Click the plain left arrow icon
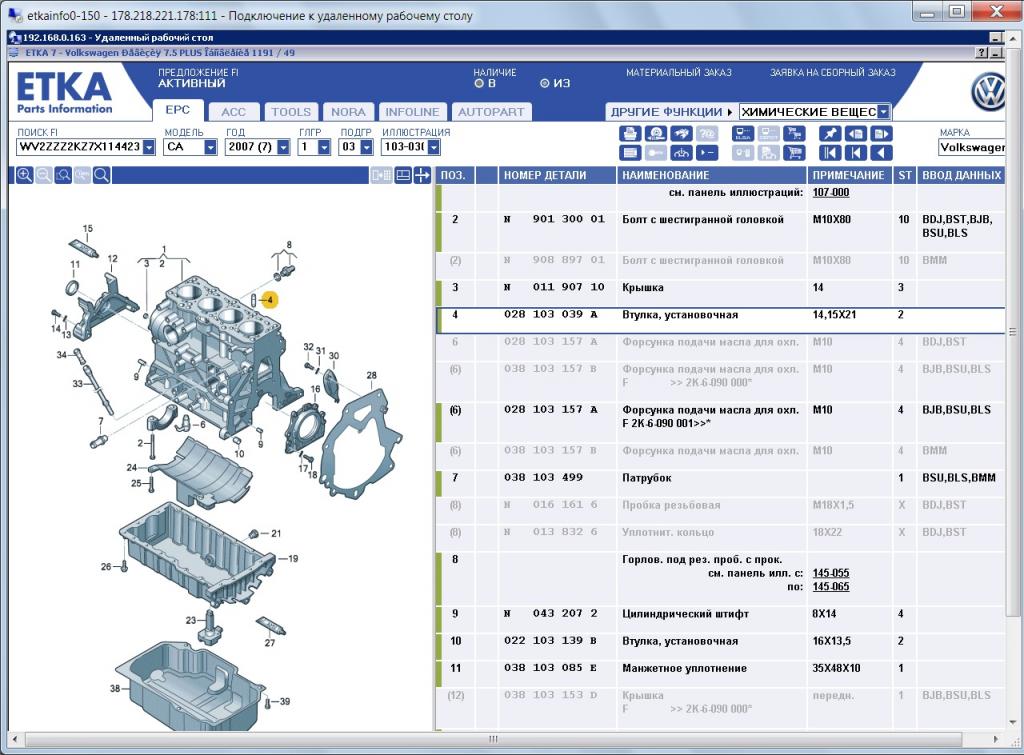This screenshot has height=755, width=1024. point(882,153)
